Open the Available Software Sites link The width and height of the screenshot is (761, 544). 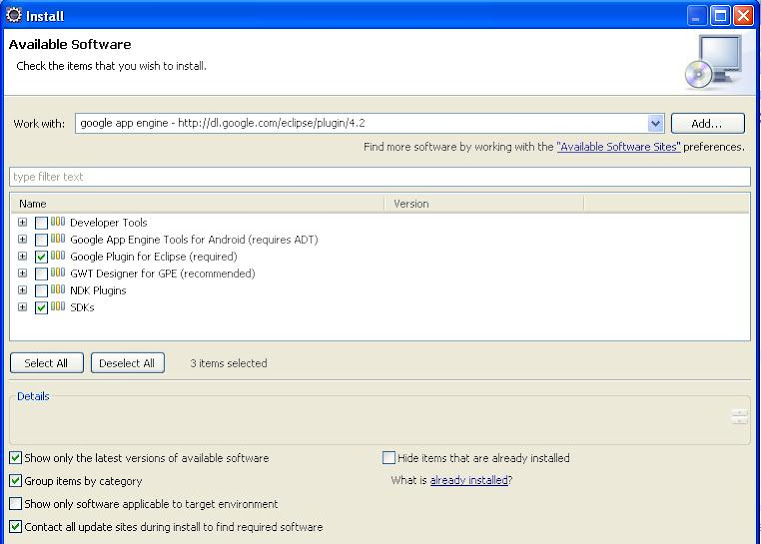pyautogui.click(x=619, y=147)
